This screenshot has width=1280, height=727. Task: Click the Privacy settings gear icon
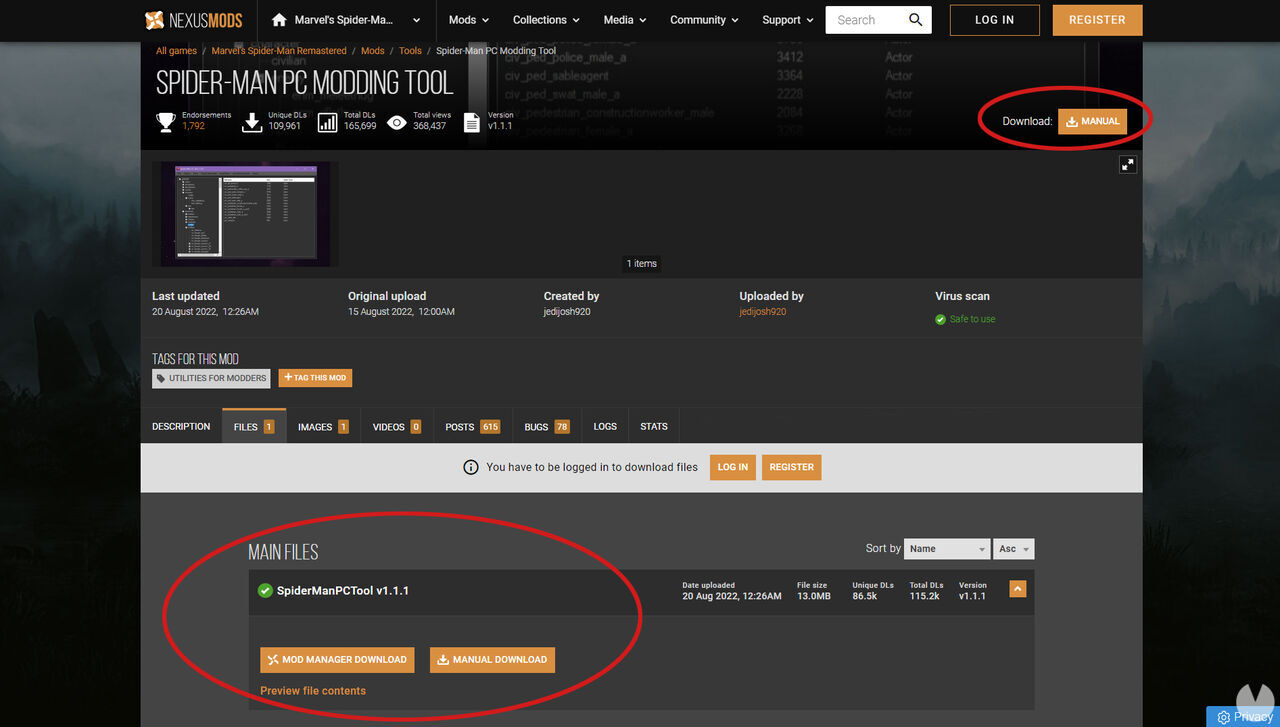tap(1223, 717)
